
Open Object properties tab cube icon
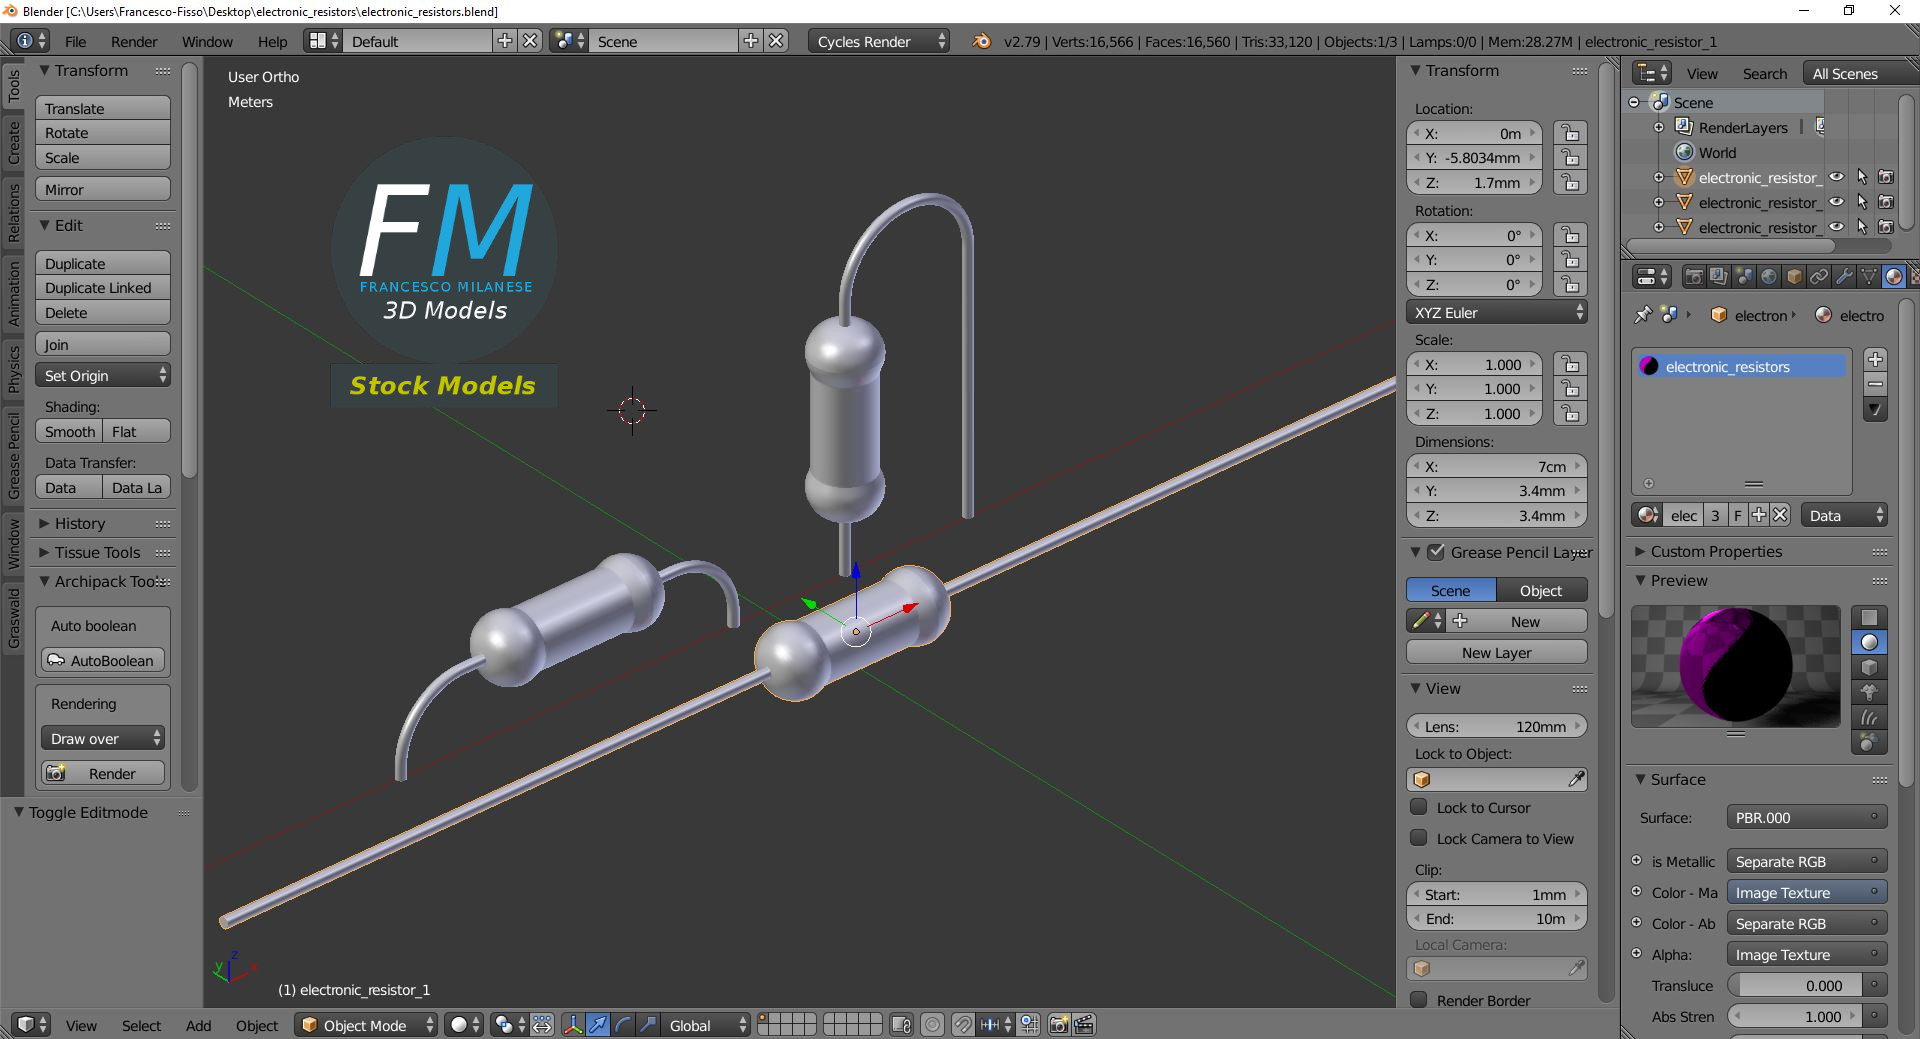tap(1794, 277)
